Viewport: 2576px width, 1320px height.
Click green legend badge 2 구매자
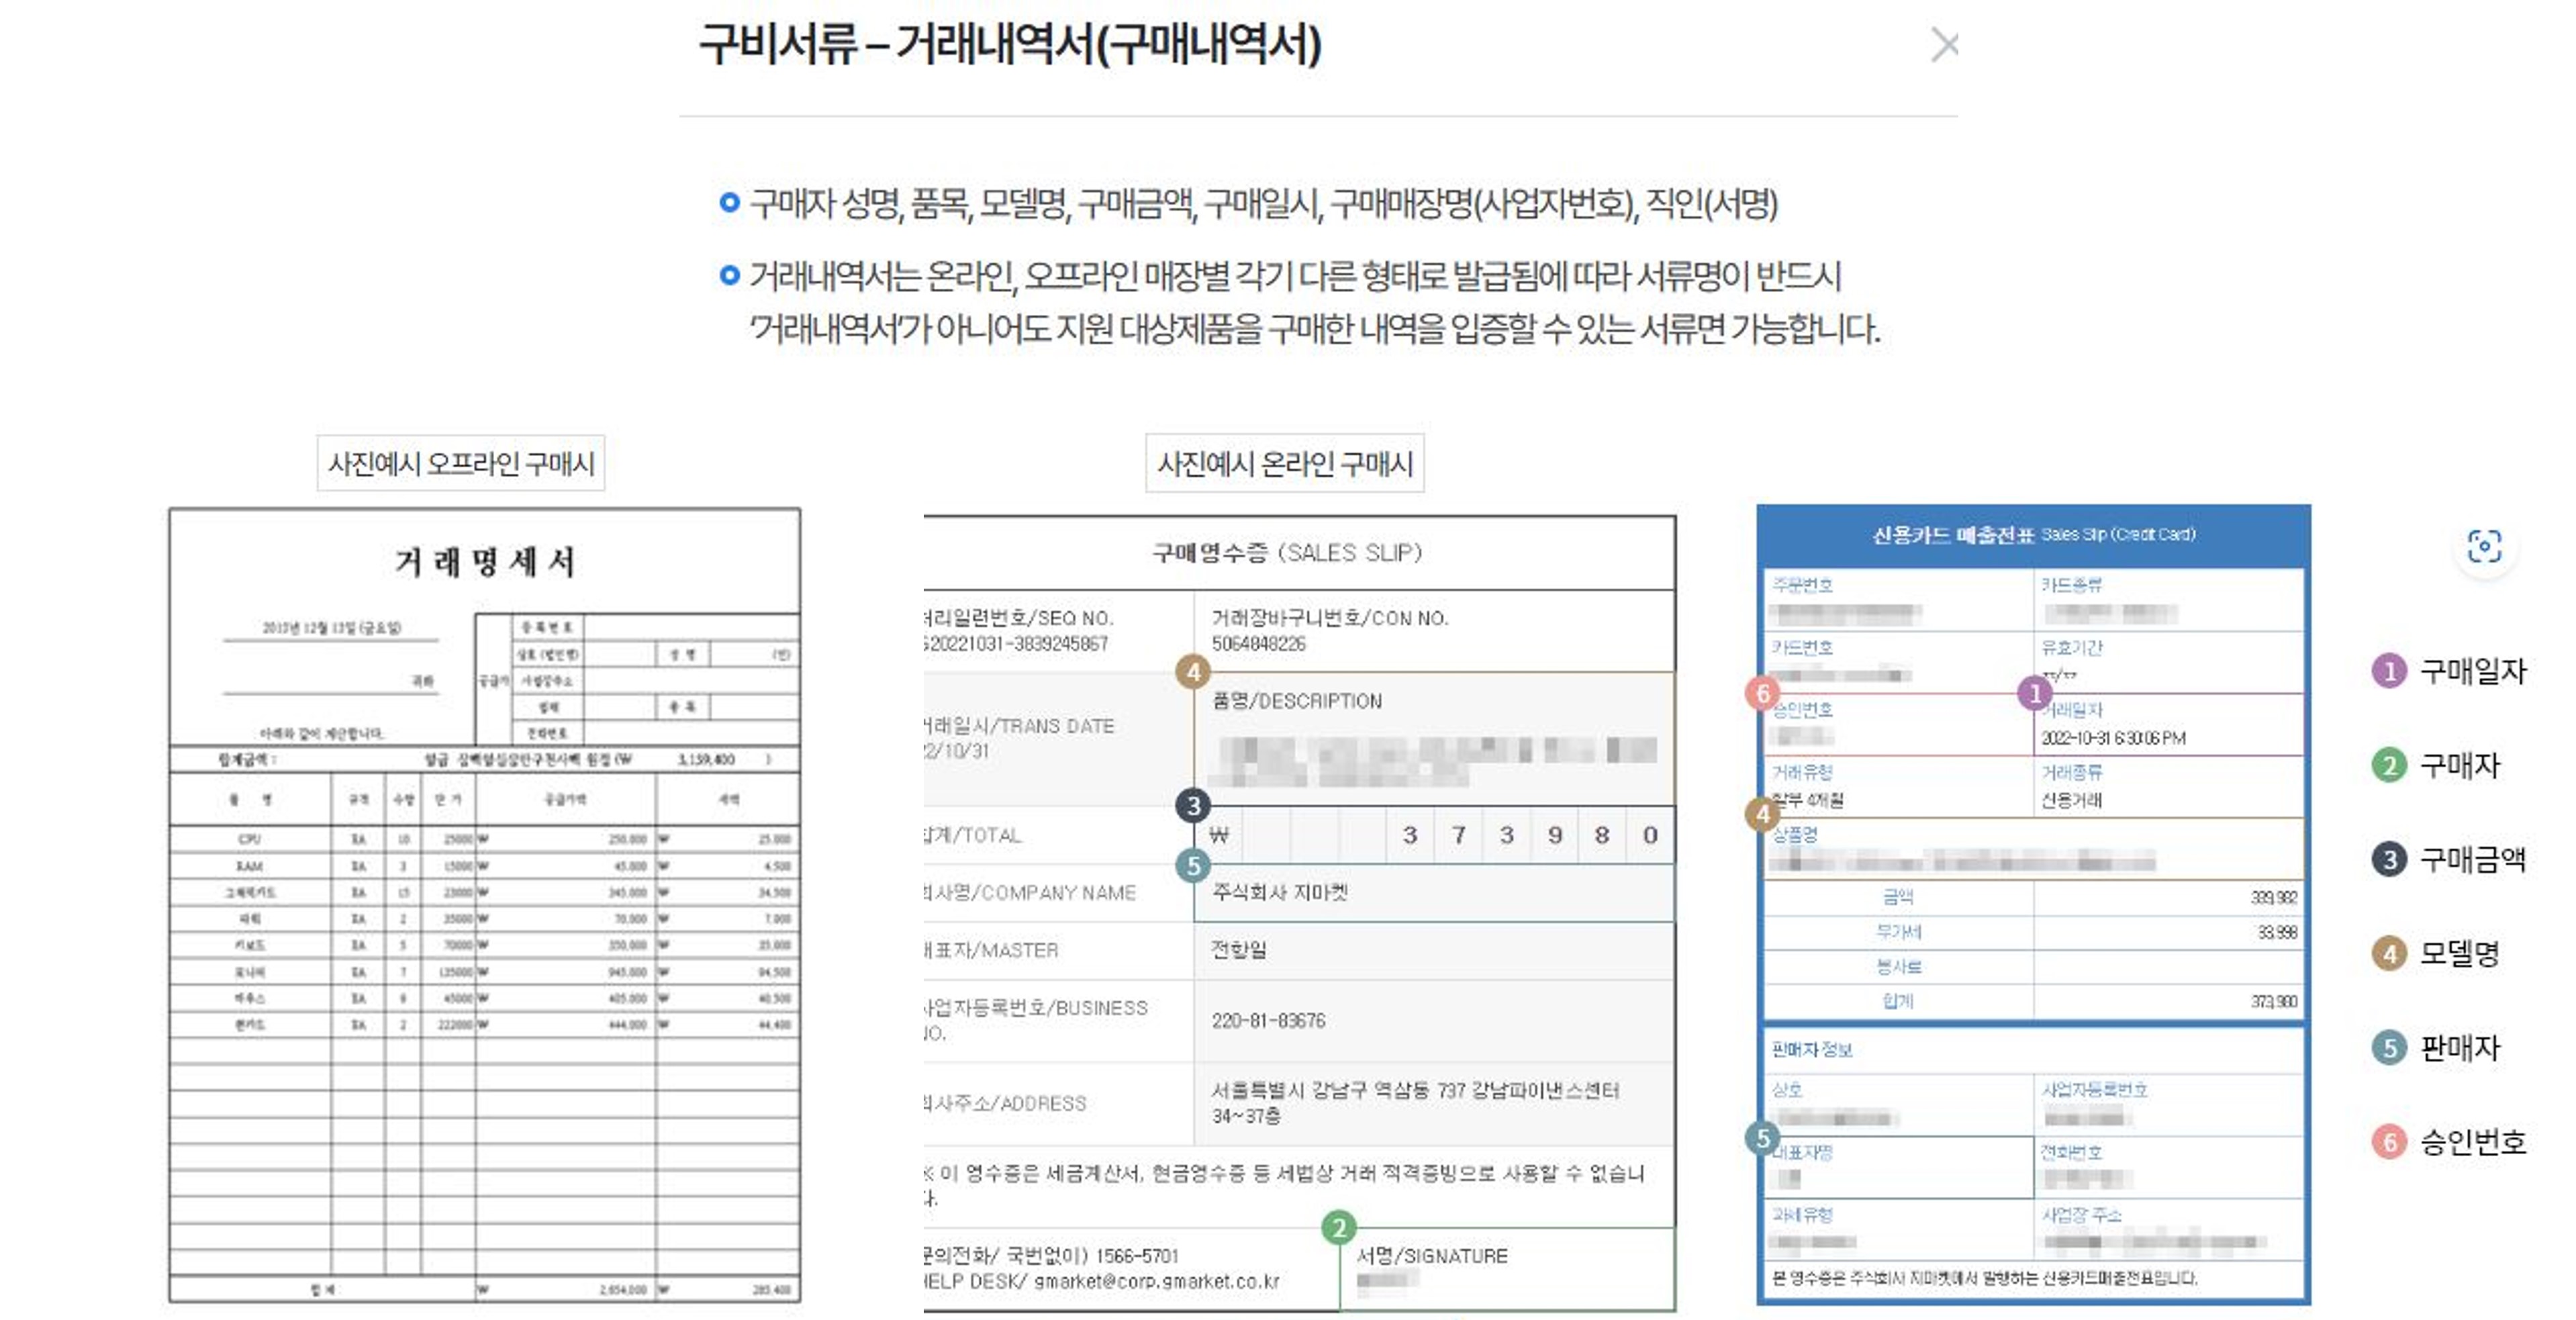click(x=2389, y=765)
